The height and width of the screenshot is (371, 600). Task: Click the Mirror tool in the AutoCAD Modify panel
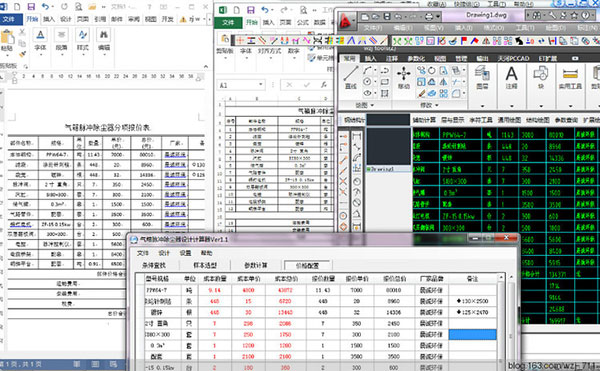(443, 81)
